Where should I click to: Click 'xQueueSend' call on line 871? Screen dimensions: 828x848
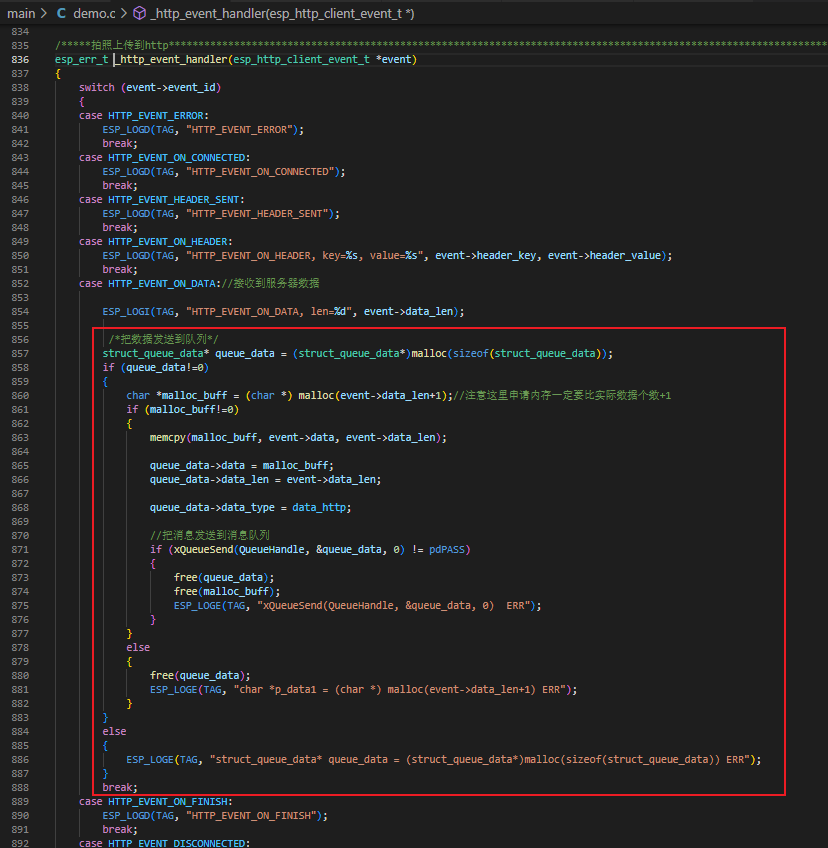click(203, 549)
